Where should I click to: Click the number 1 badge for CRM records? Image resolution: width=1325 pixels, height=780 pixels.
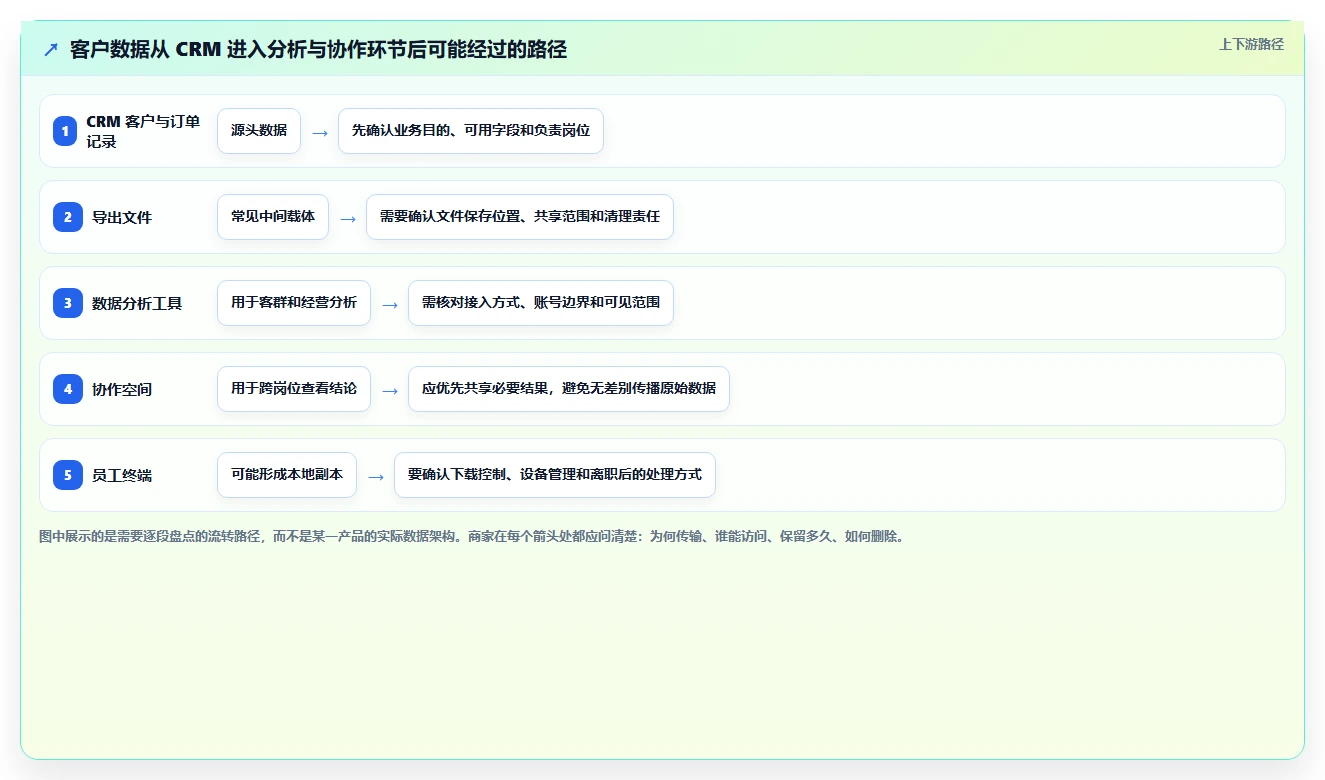pos(65,131)
